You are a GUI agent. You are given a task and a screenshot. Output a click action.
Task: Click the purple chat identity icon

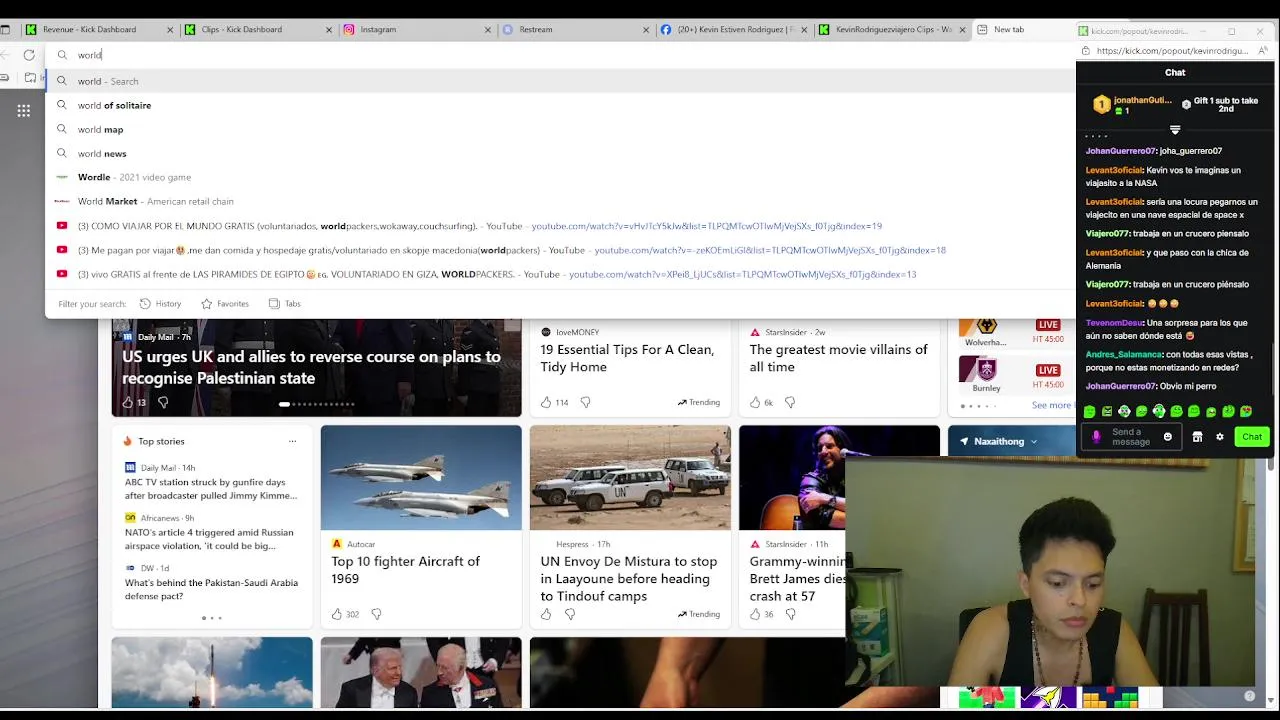click(1096, 437)
